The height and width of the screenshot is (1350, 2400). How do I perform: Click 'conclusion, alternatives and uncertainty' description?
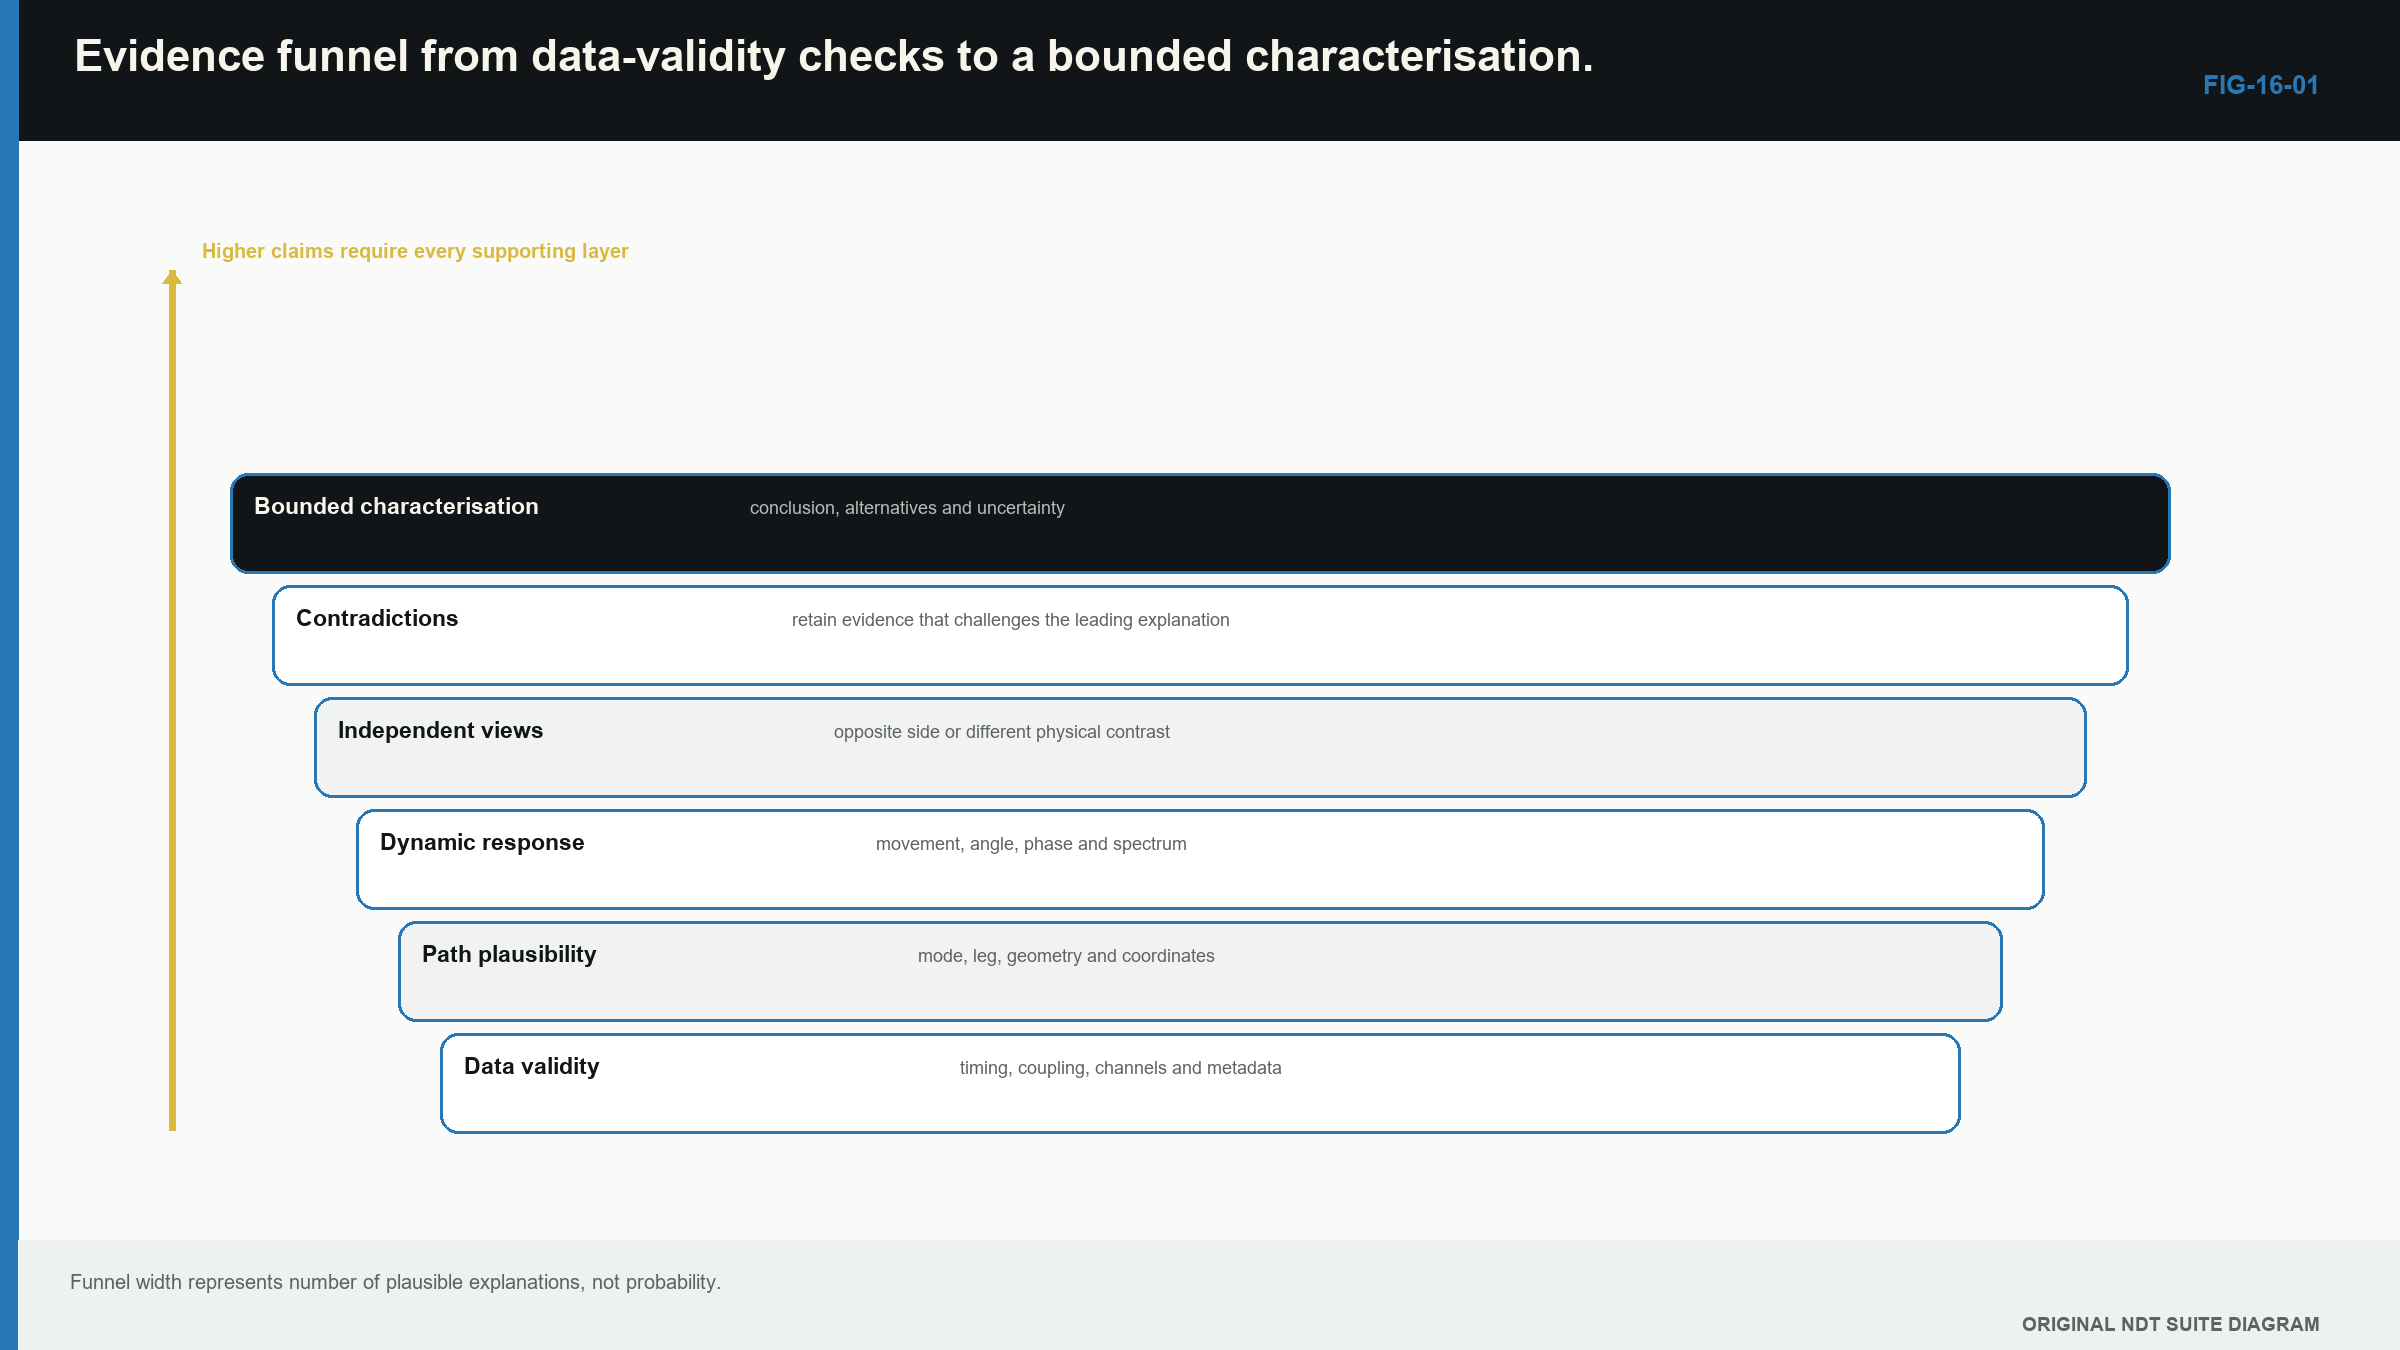[907, 508]
